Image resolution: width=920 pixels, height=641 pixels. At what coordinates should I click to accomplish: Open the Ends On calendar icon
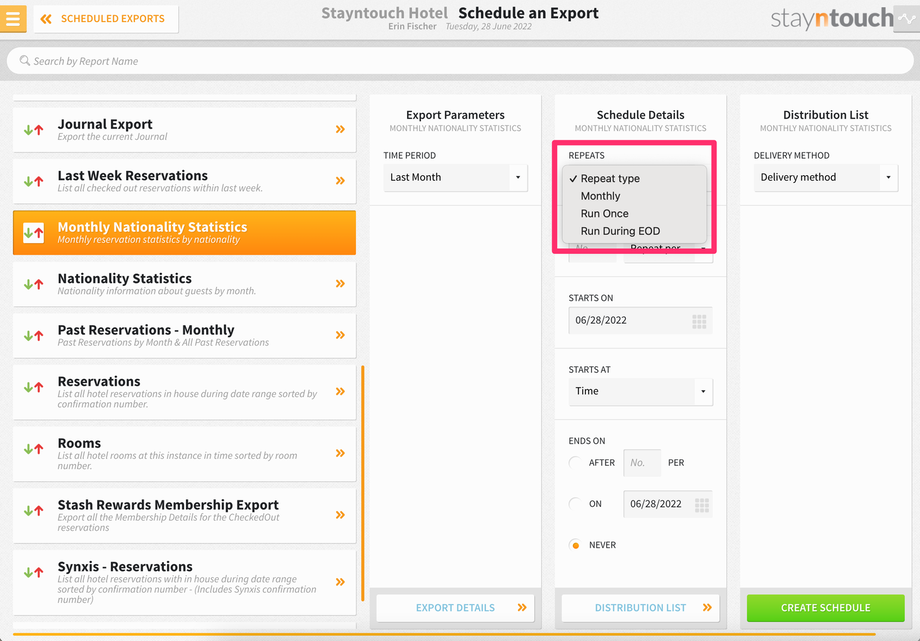point(702,505)
